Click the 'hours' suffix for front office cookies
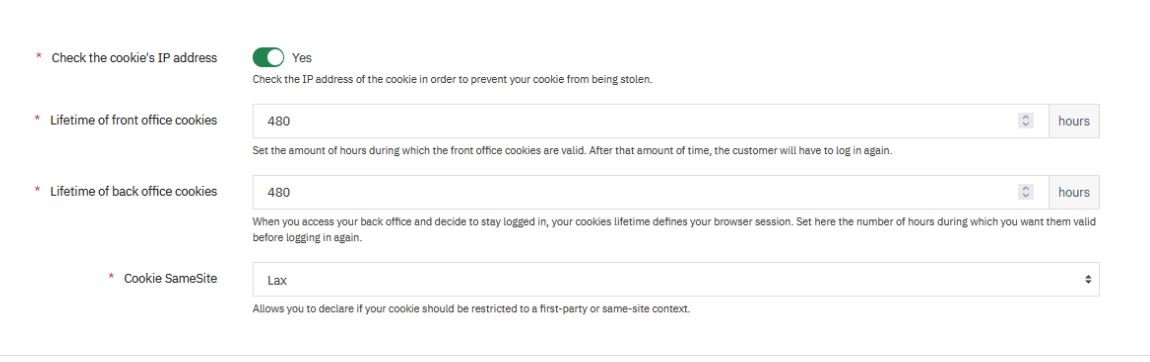The width and height of the screenshot is (1150, 362). point(1074,121)
